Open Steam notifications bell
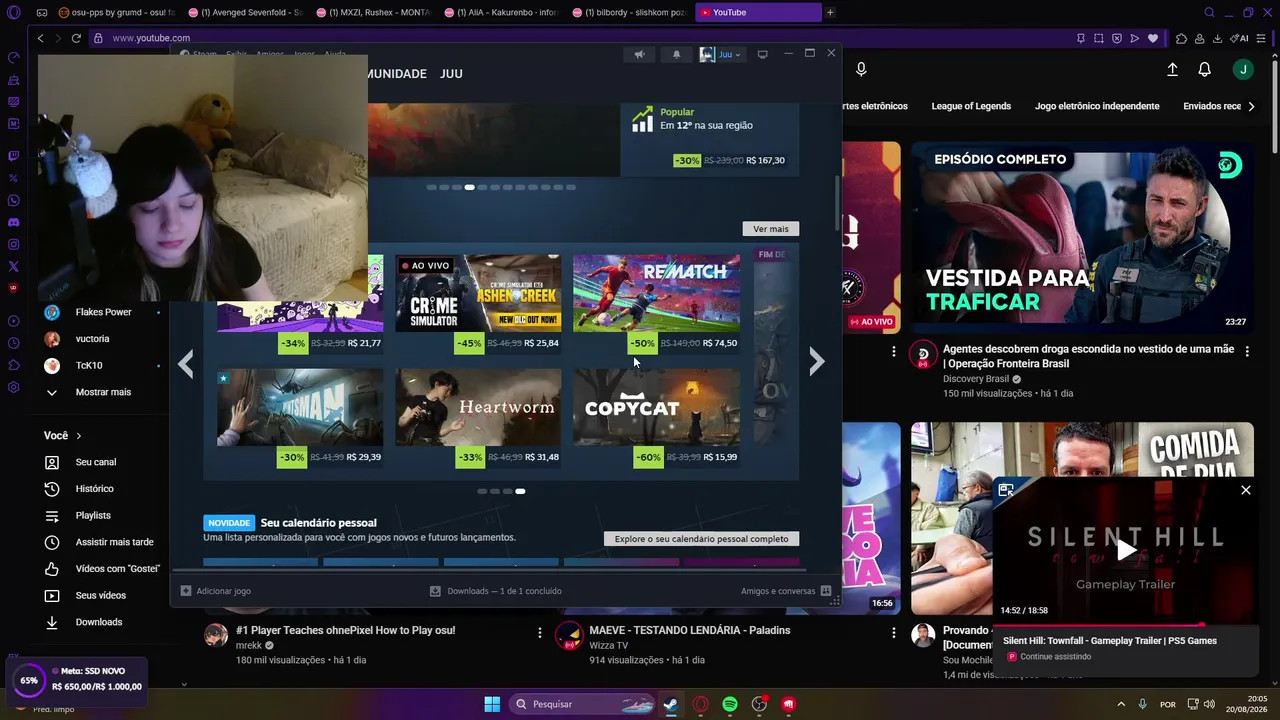This screenshot has width=1280, height=720. (676, 54)
